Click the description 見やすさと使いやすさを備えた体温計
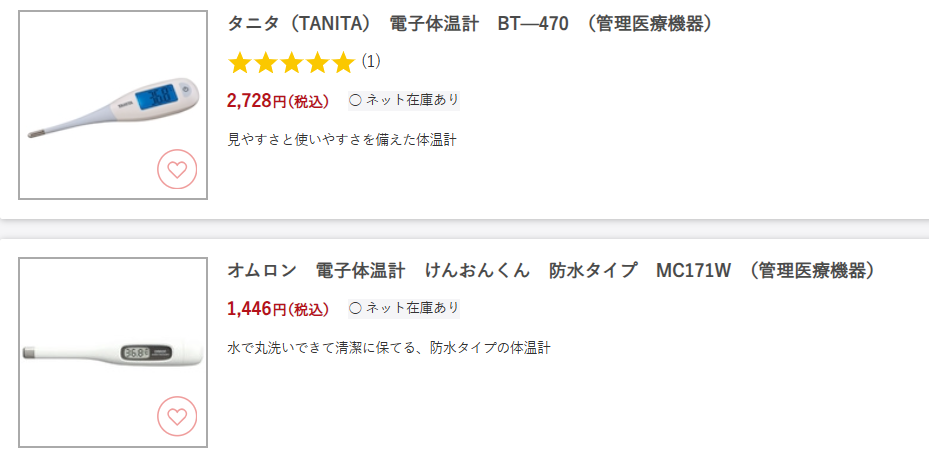Image resolution: width=929 pixels, height=459 pixels. click(x=342, y=140)
